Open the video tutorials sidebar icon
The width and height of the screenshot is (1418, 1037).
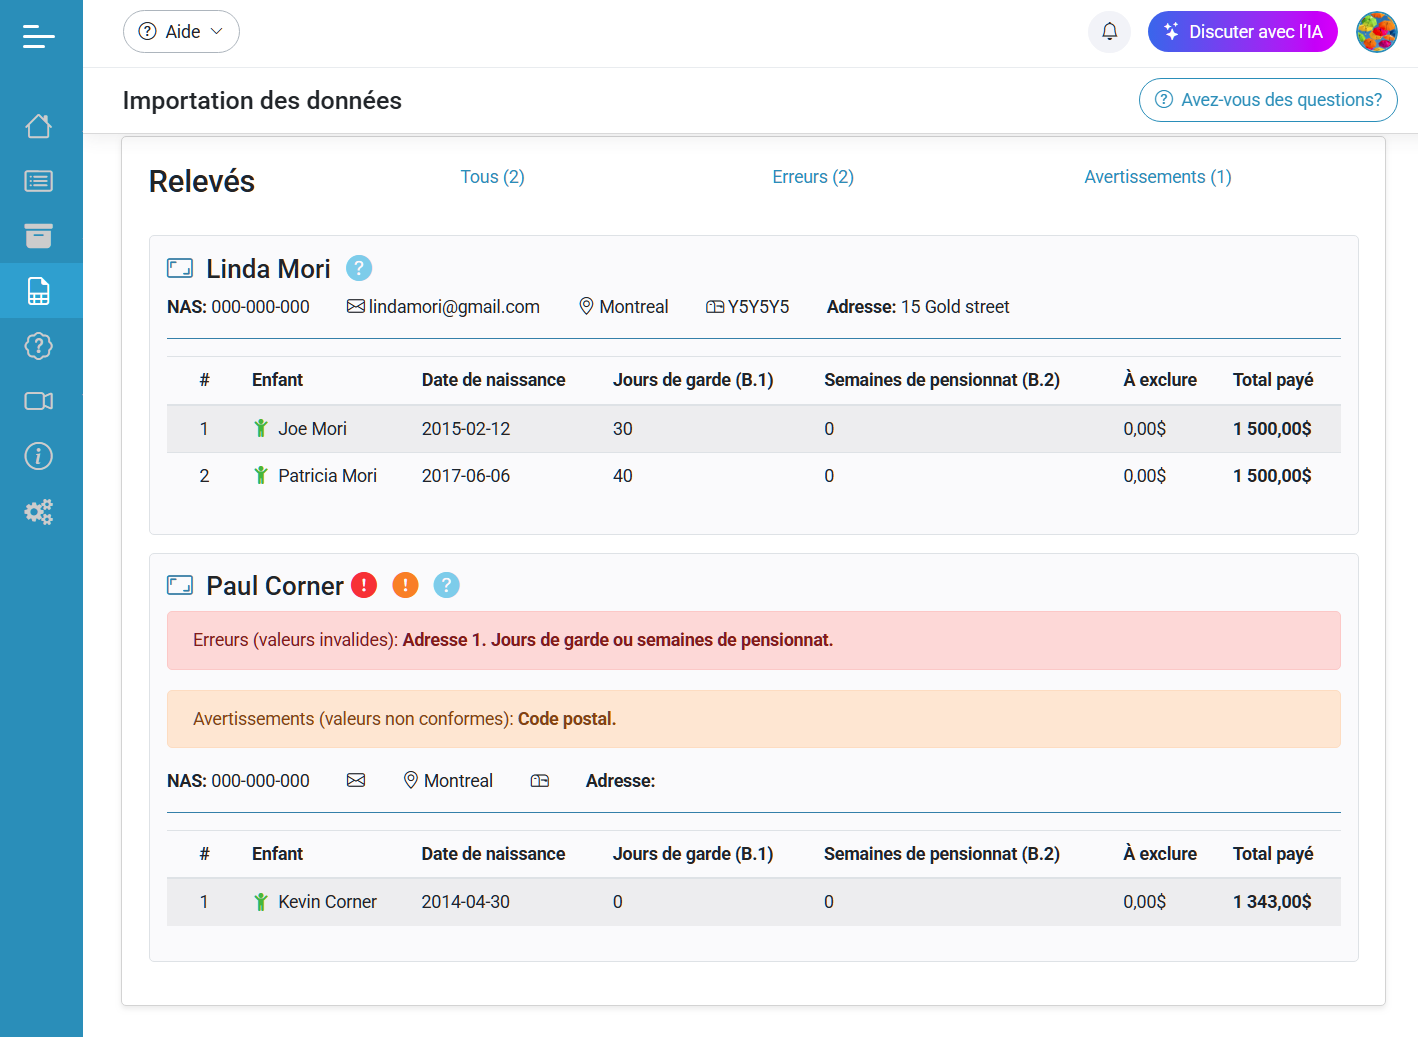(38, 401)
